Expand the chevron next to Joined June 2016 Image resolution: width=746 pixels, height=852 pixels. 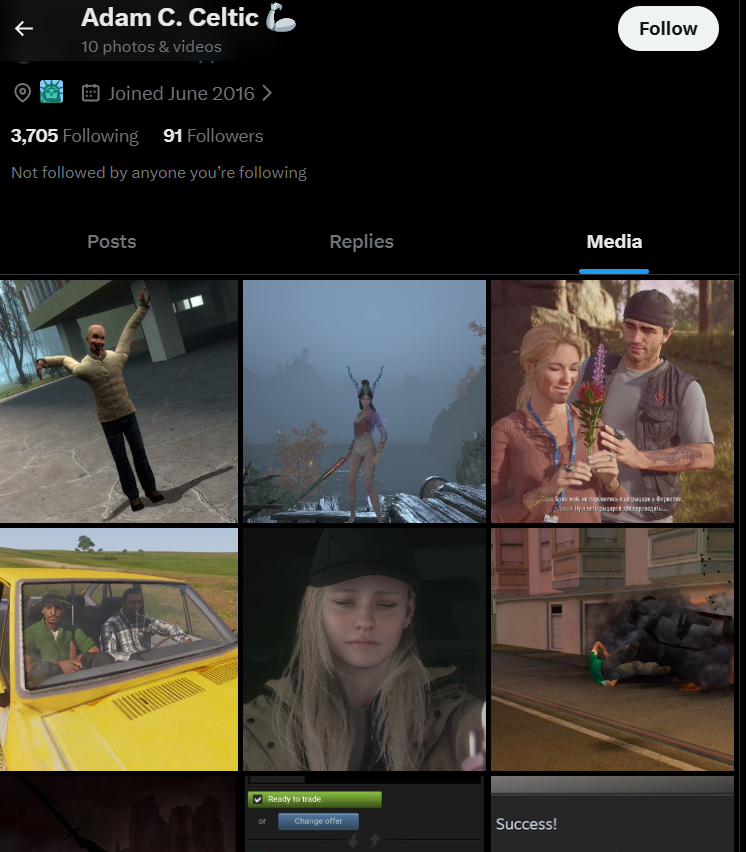click(267, 93)
